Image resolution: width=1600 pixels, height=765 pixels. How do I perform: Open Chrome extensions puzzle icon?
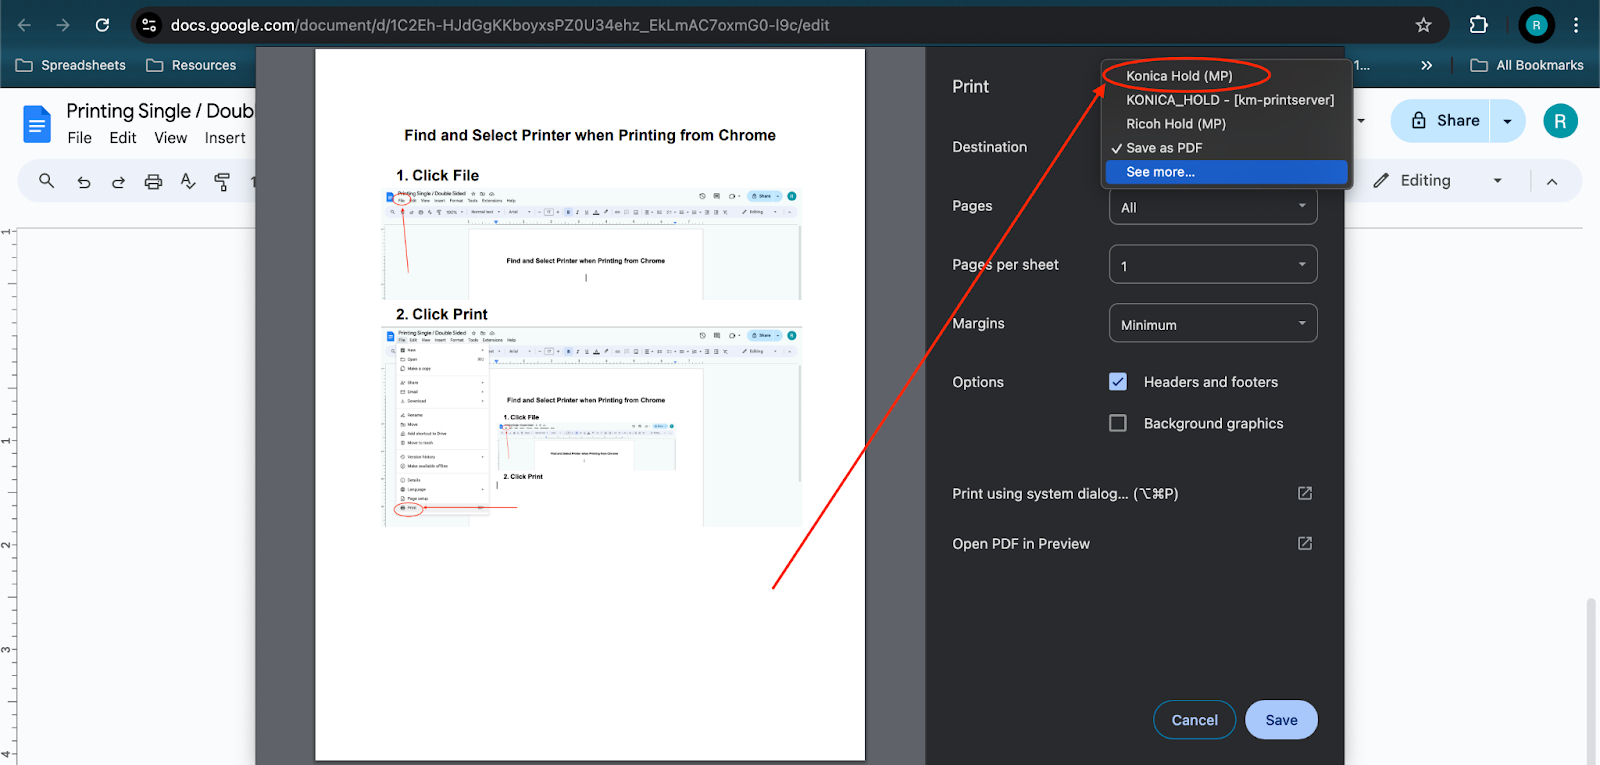point(1479,25)
